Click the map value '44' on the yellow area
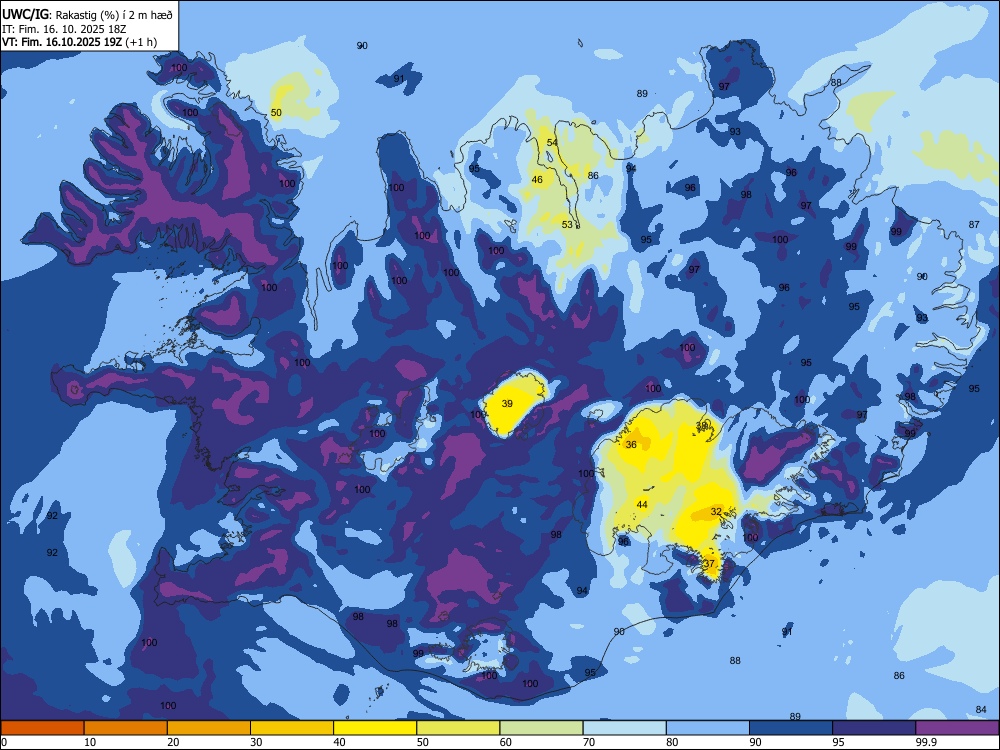The height and width of the screenshot is (750, 1000). coord(642,504)
